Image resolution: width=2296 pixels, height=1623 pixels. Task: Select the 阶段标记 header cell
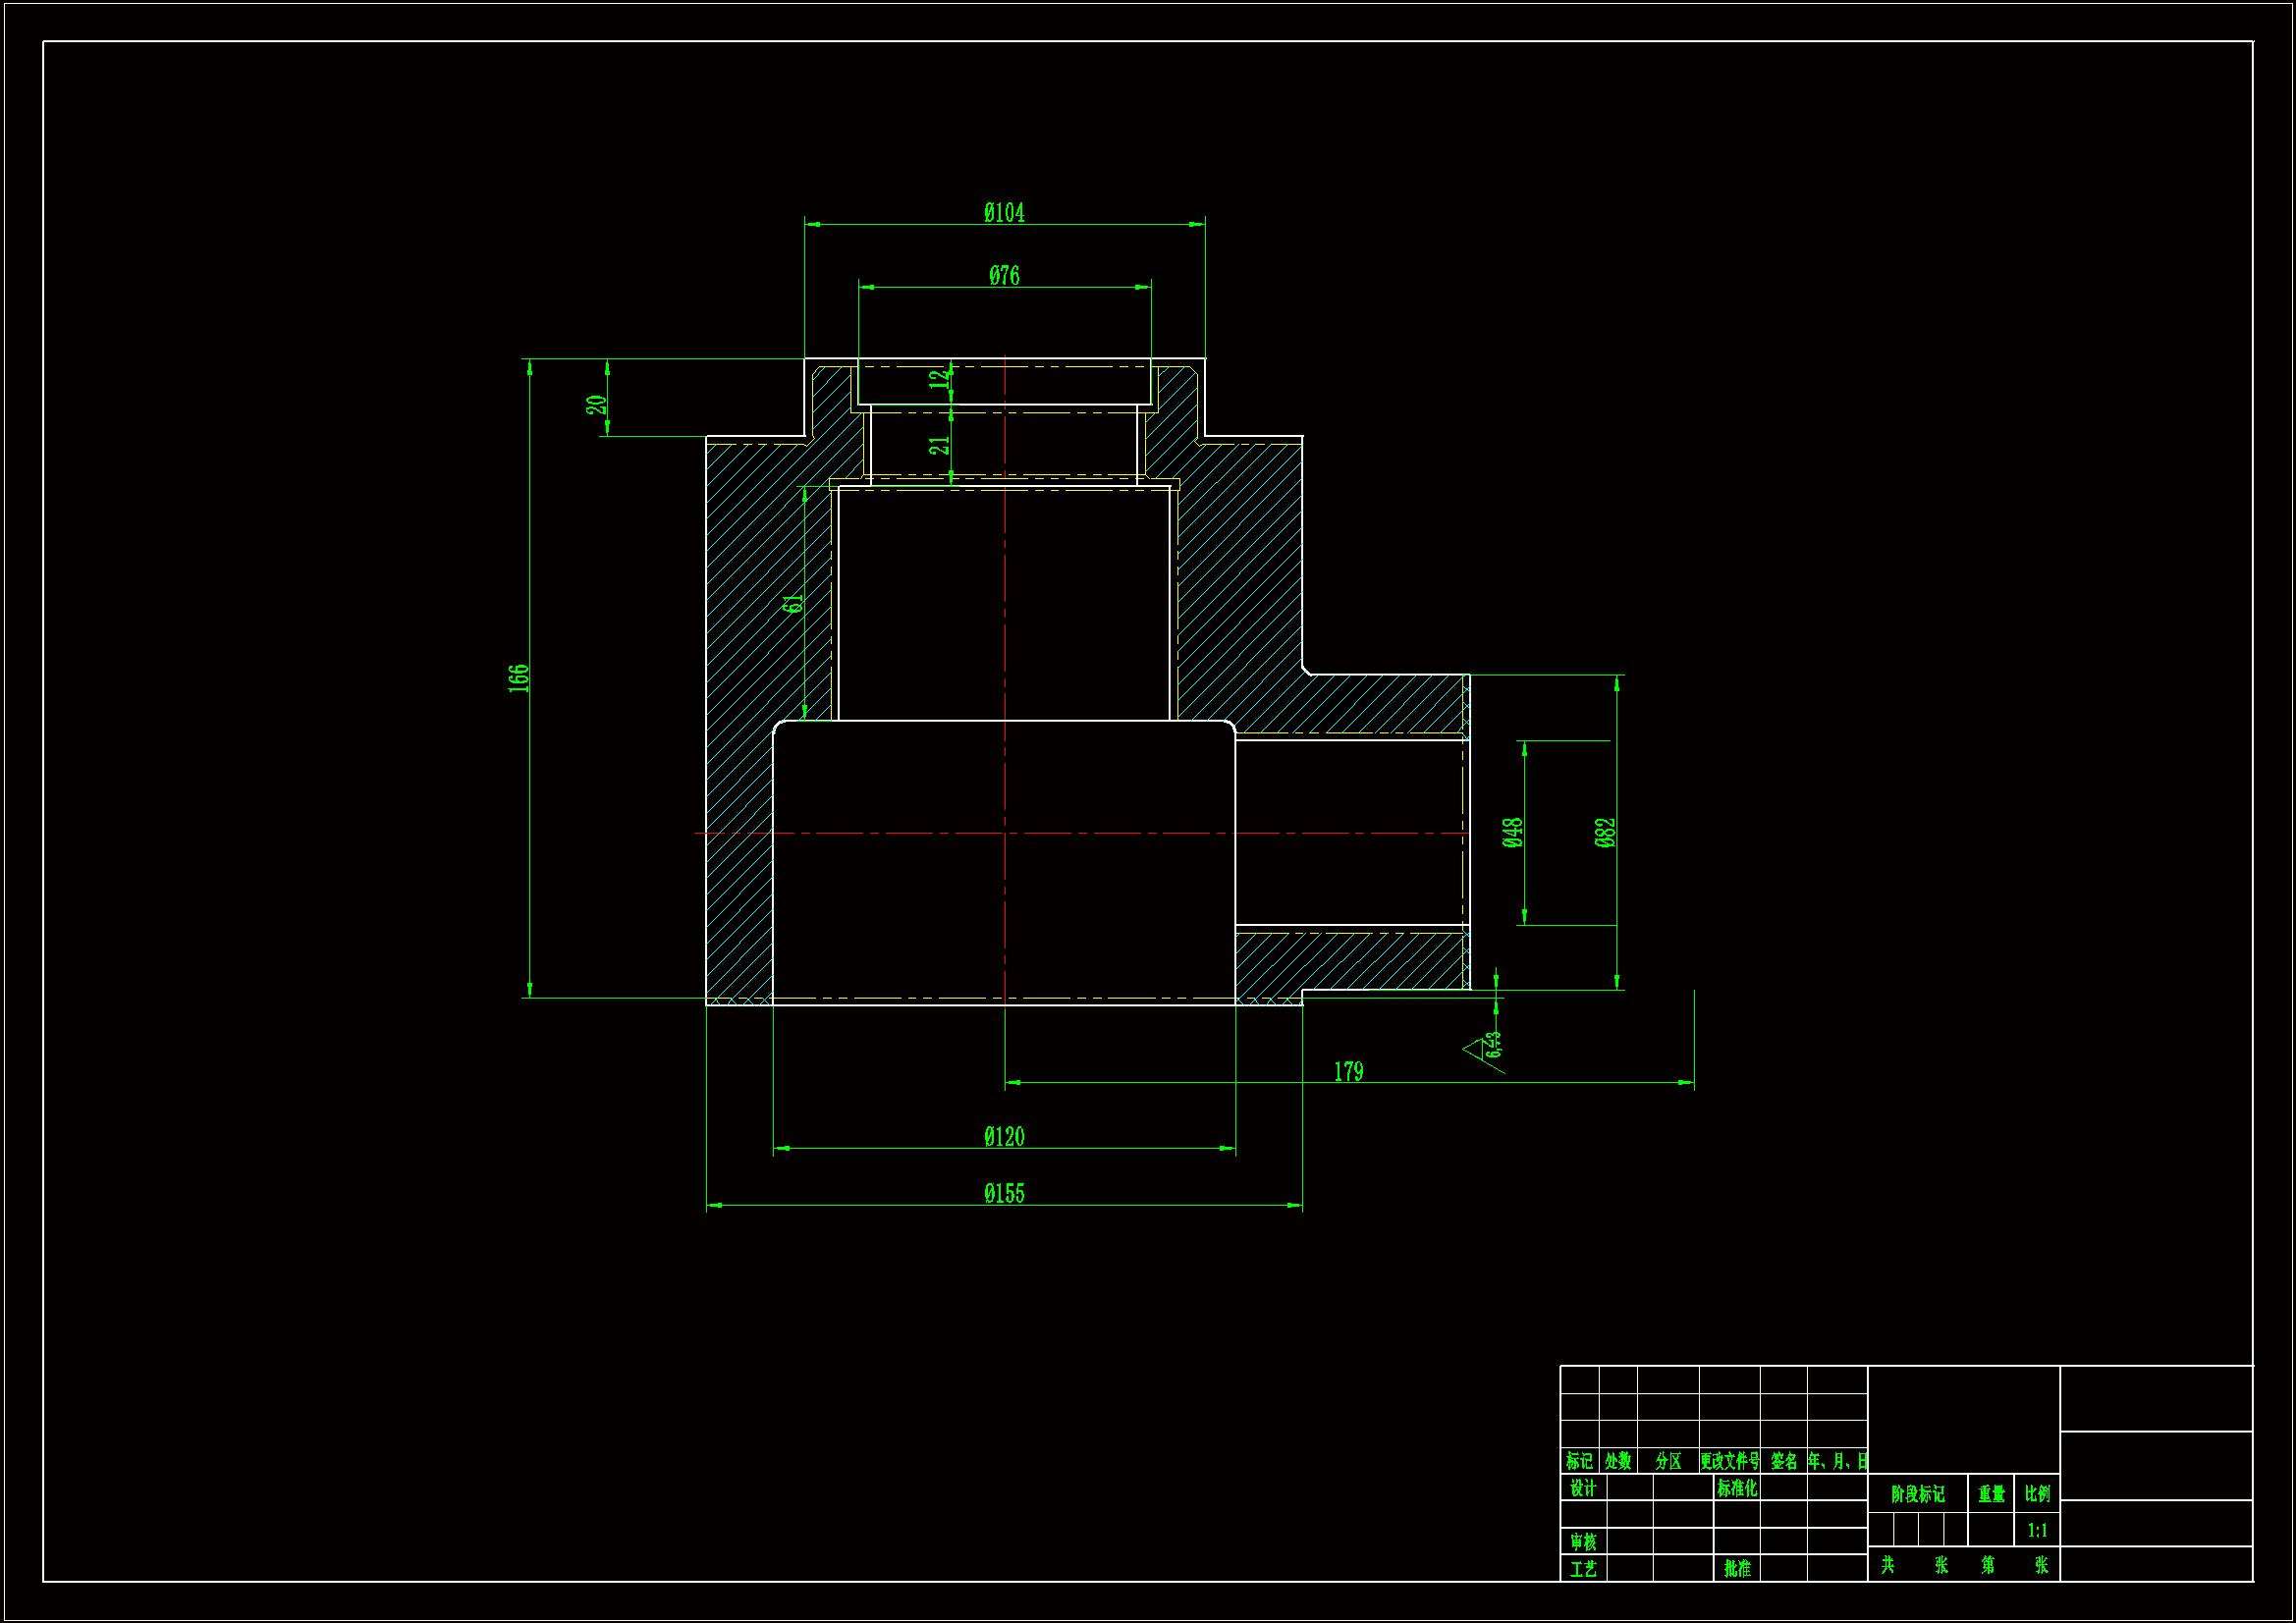point(1917,1494)
